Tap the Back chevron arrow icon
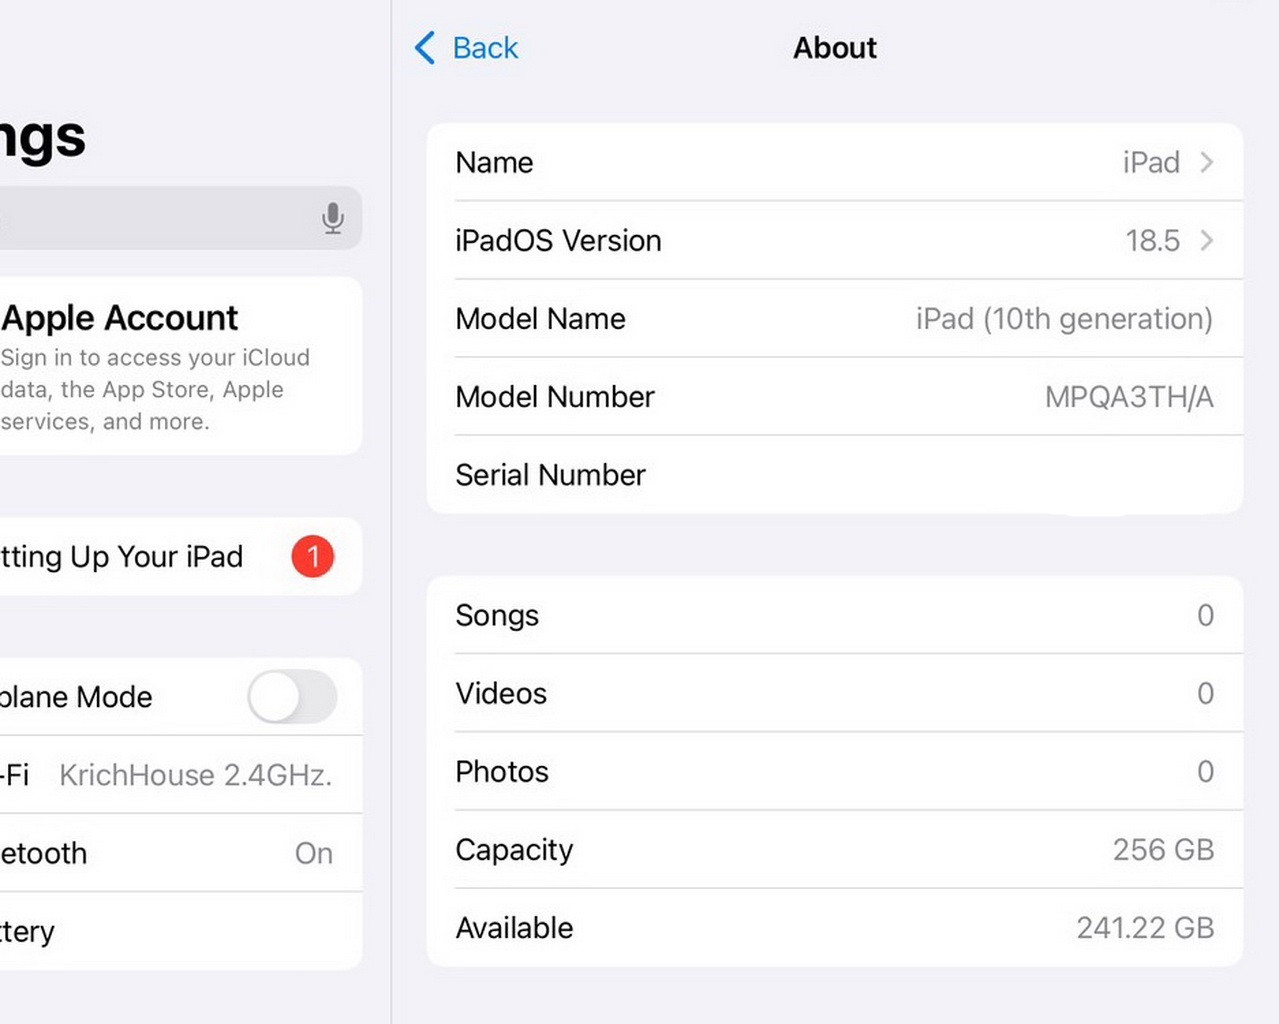1279x1024 pixels. click(x=425, y=47)
